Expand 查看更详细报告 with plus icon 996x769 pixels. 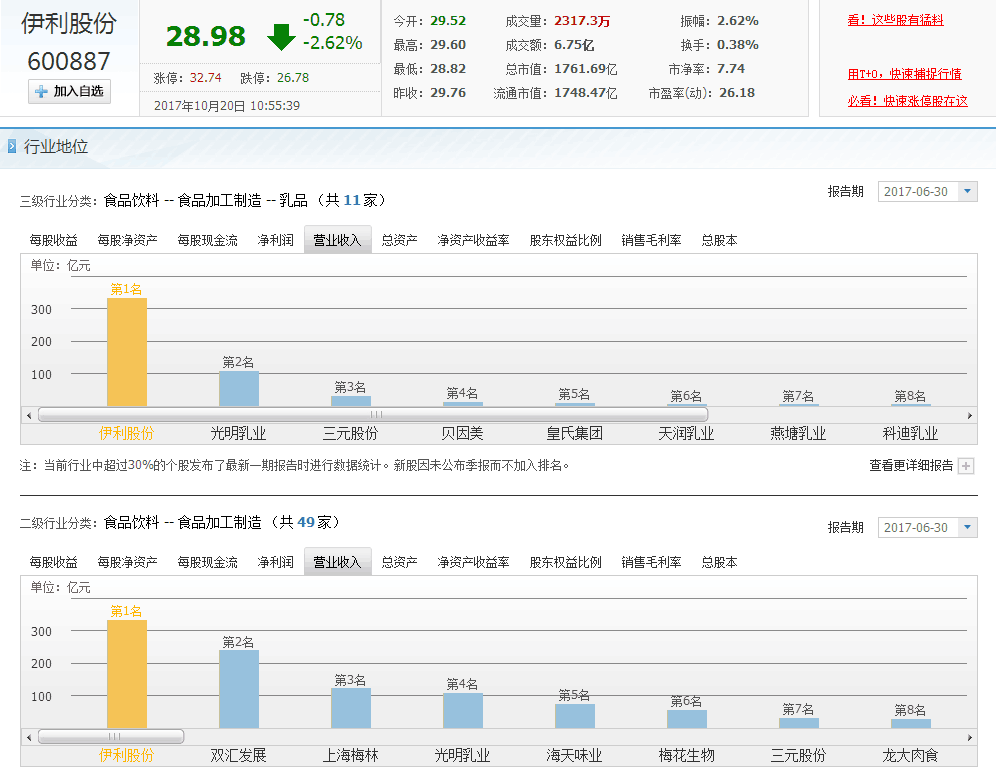966,466
